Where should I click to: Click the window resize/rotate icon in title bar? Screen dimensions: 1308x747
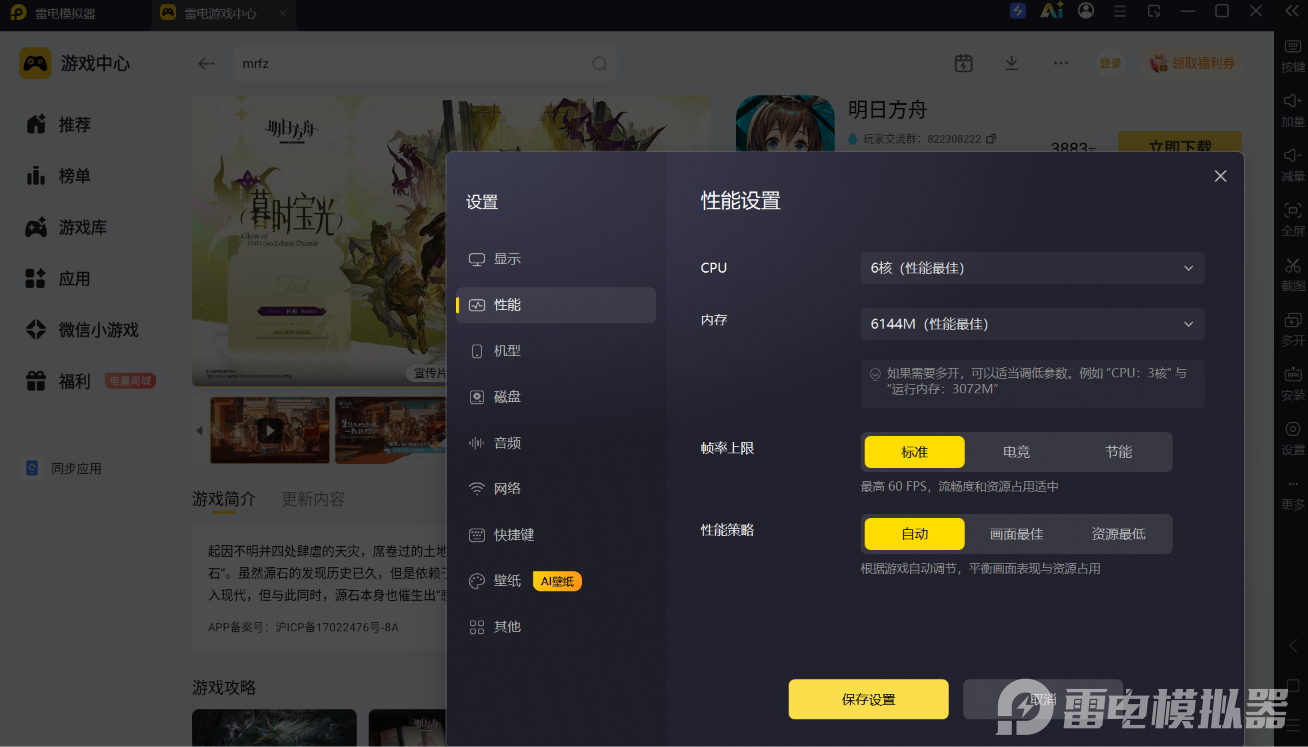[1154, 11]
